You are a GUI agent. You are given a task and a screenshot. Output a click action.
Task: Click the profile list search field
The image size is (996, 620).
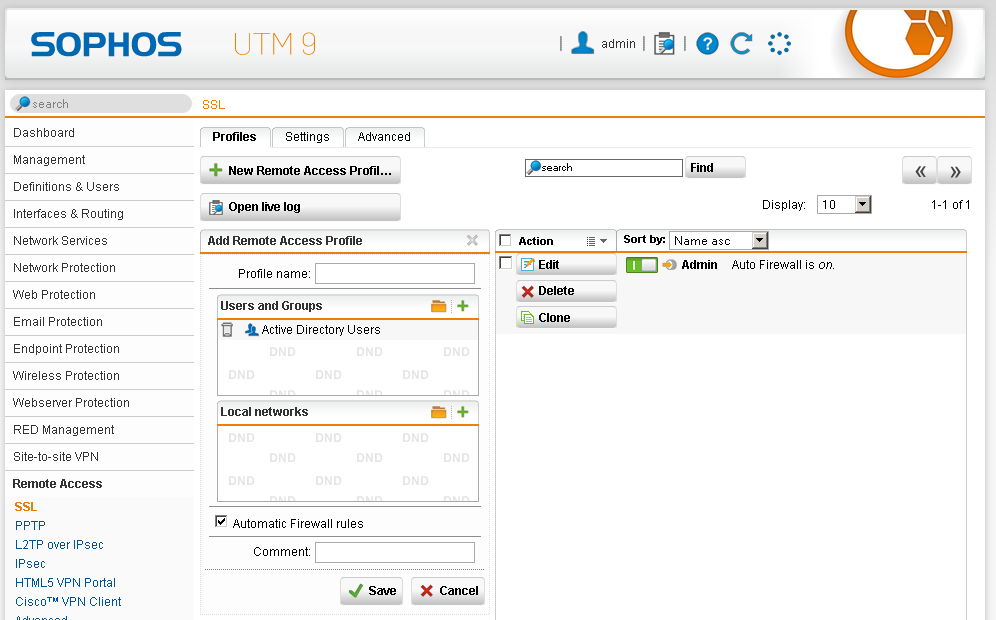604,168
